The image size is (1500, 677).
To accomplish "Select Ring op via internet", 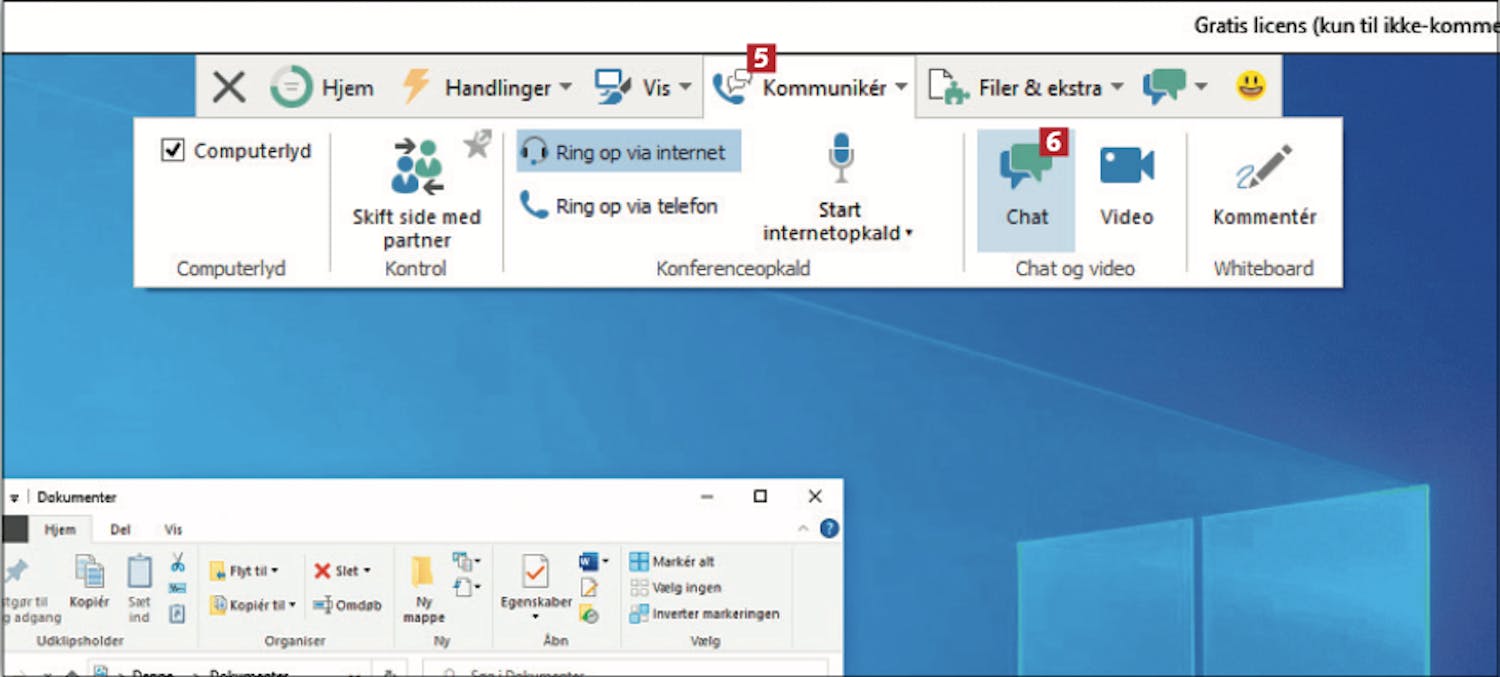I will pyautogui.click(x=628, y=153).
